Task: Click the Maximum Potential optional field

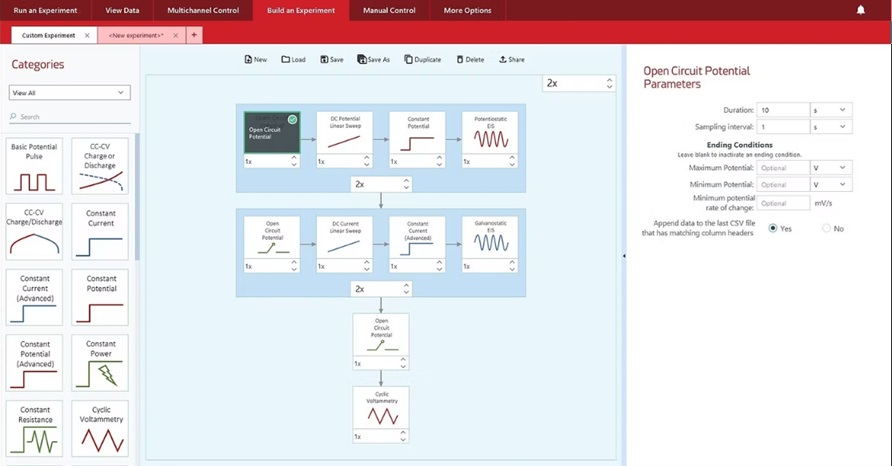Action: (x=783, y=168)
